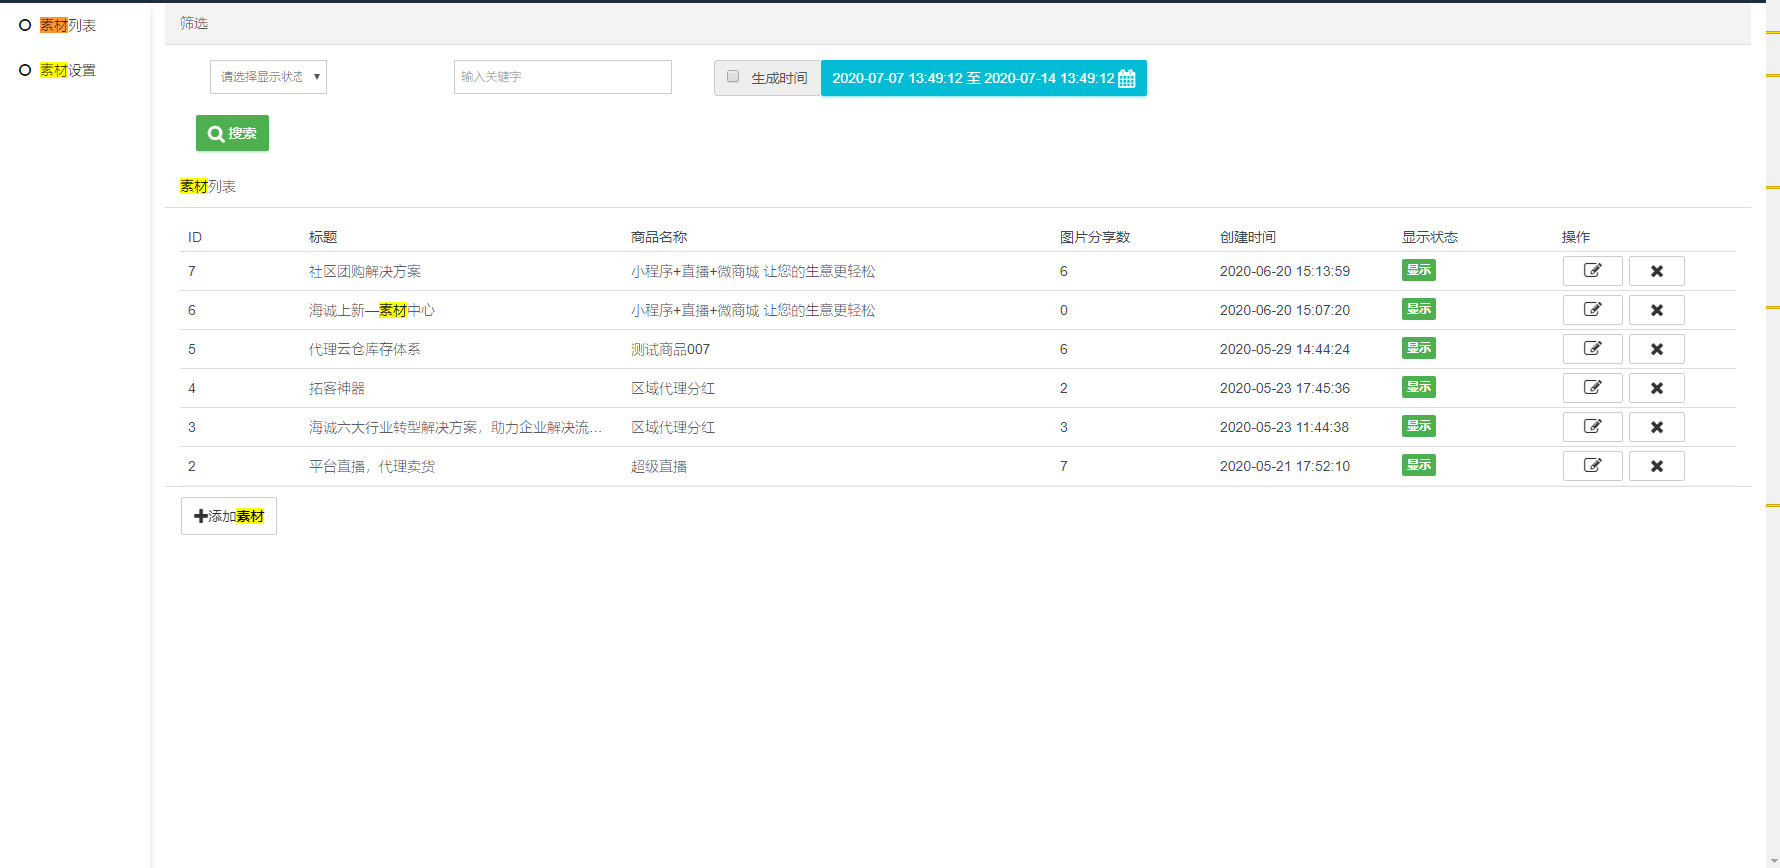Open the link 平台直播，代理卖货
Viewport: 1780px width, 868px height.
(x=372, y=466)
